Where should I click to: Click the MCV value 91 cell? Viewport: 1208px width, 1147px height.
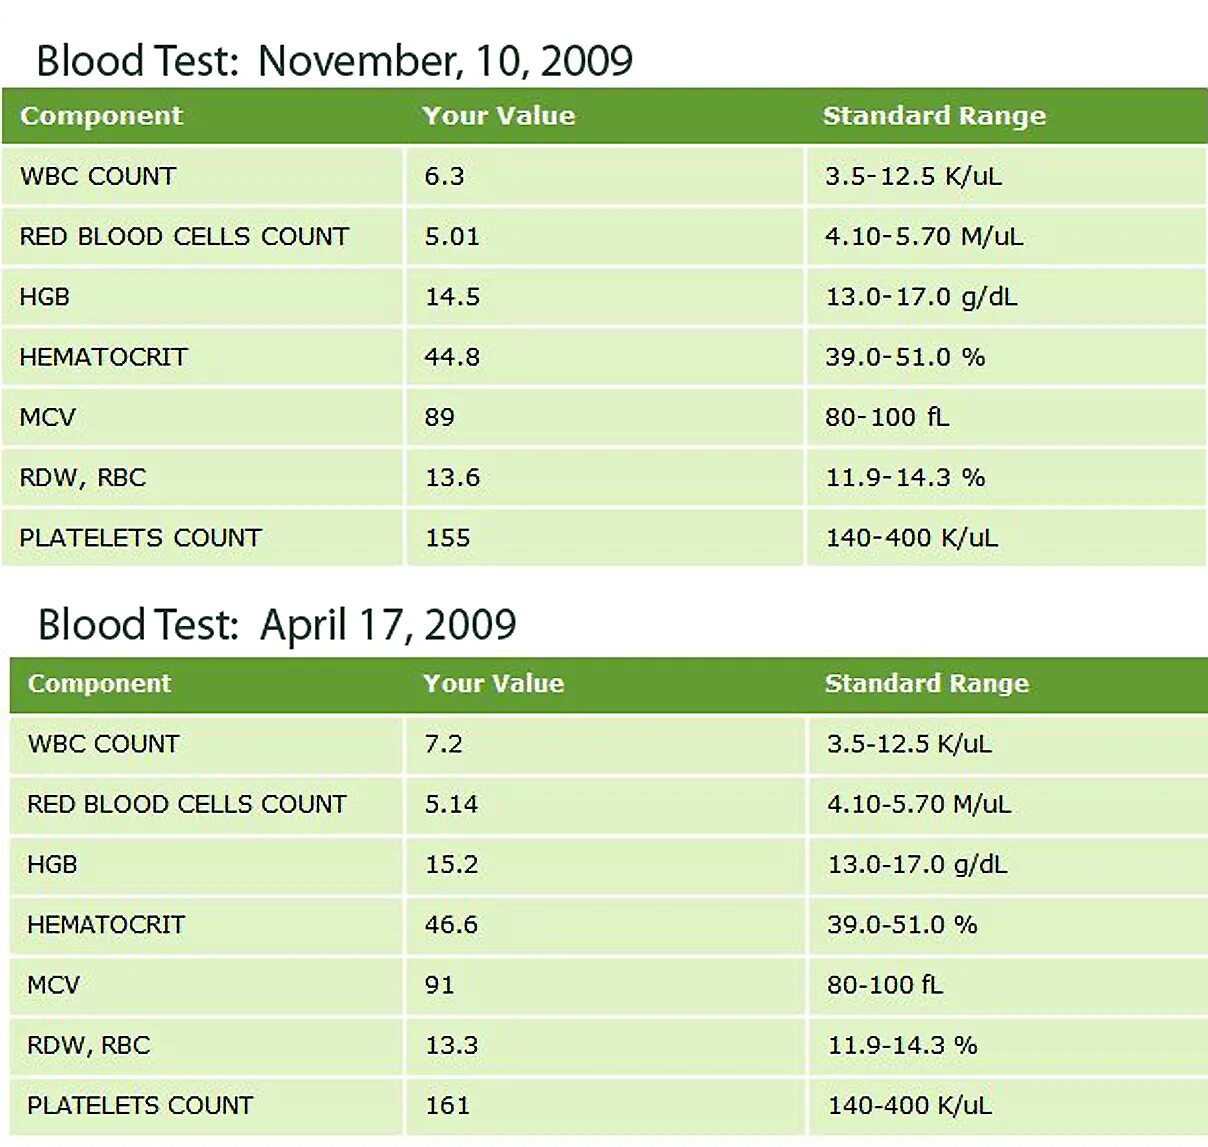(x=604, y=985)
